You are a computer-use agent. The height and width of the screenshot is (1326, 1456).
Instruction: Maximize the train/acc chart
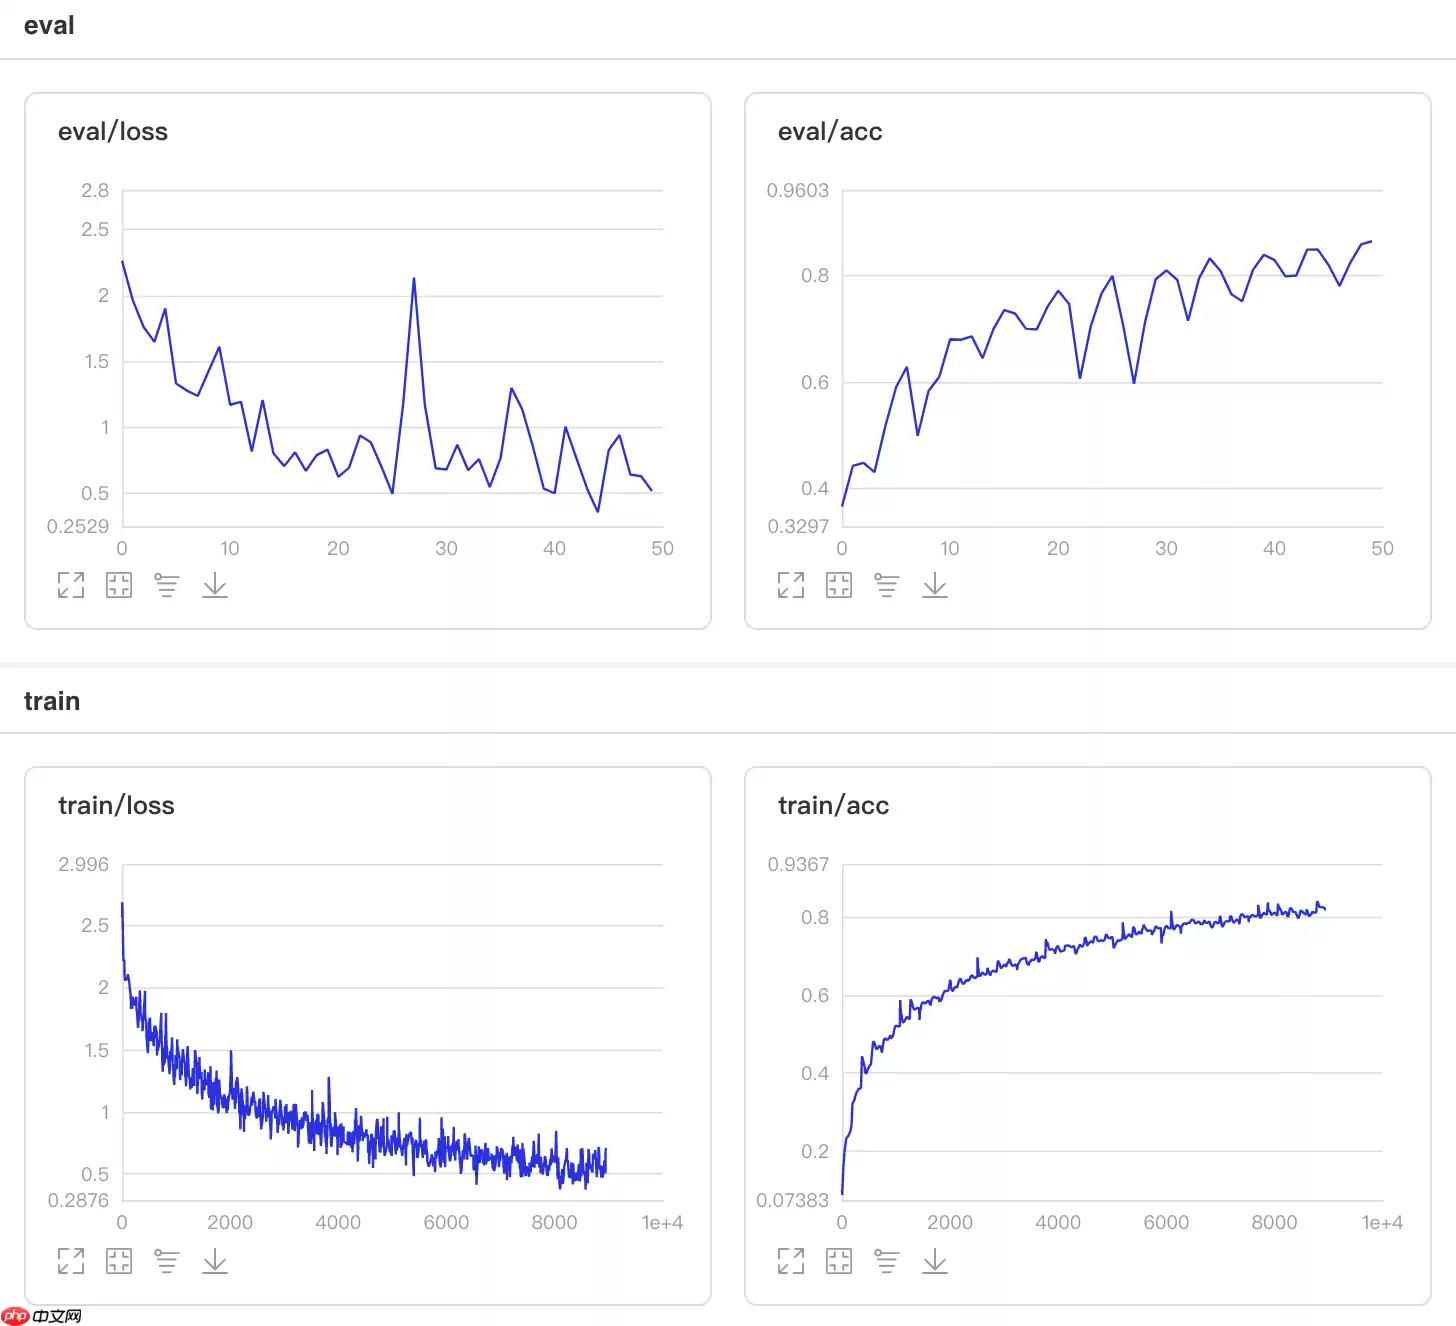click(x=791, y=1261)
